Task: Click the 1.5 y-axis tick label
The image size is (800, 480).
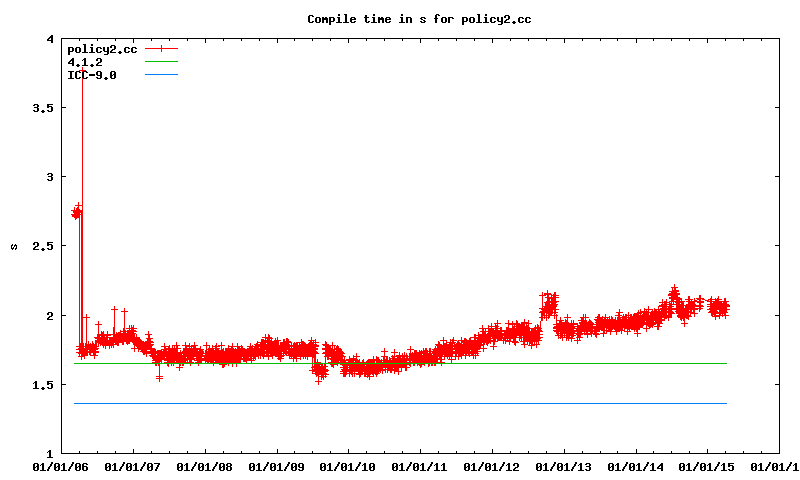Action: click(x=43, y=384)
